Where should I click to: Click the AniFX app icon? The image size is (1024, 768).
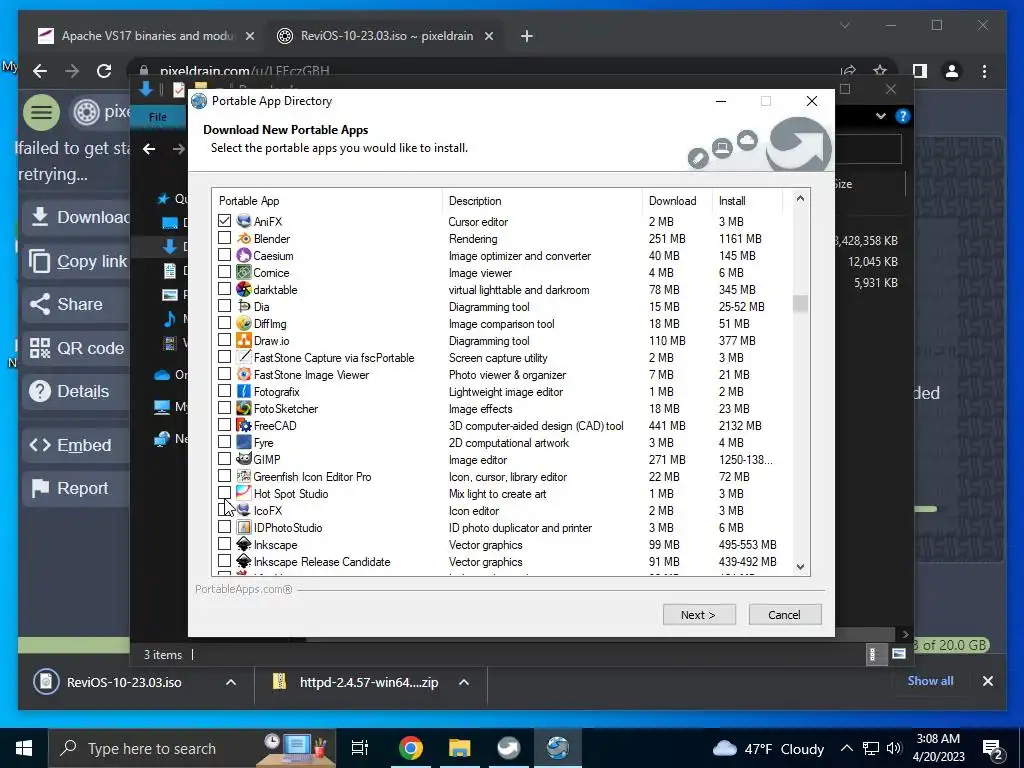244,221
